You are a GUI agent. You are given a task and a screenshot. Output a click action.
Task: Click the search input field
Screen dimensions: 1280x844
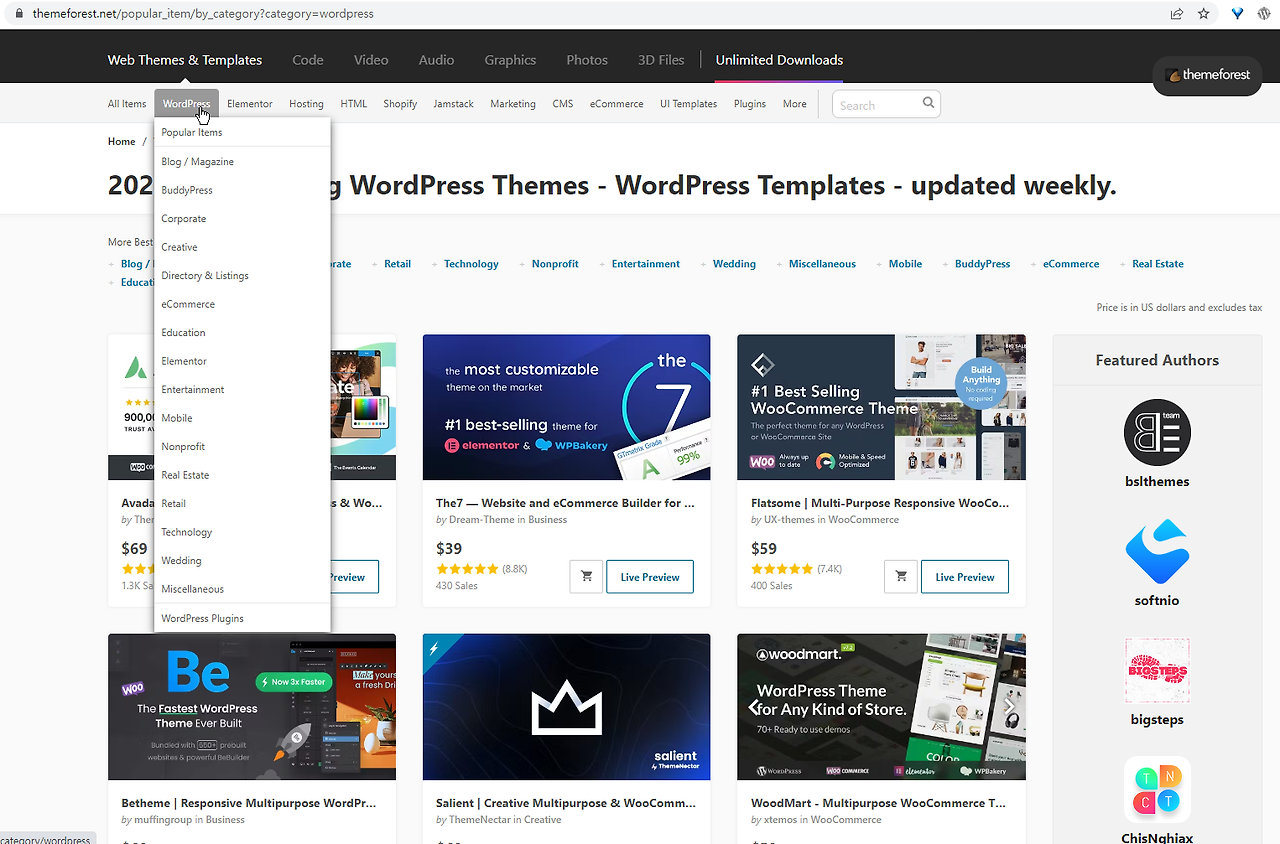[877, 104]
